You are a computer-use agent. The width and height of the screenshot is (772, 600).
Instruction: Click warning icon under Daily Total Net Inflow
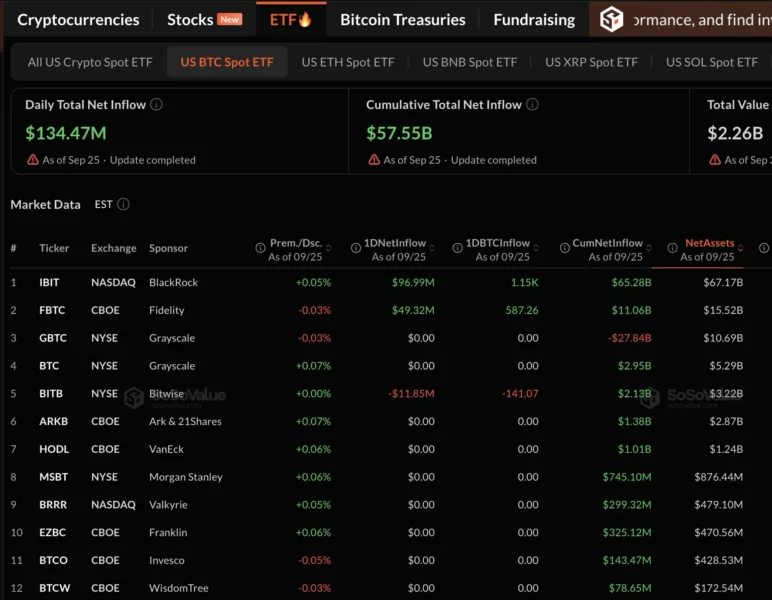point(32,159)
